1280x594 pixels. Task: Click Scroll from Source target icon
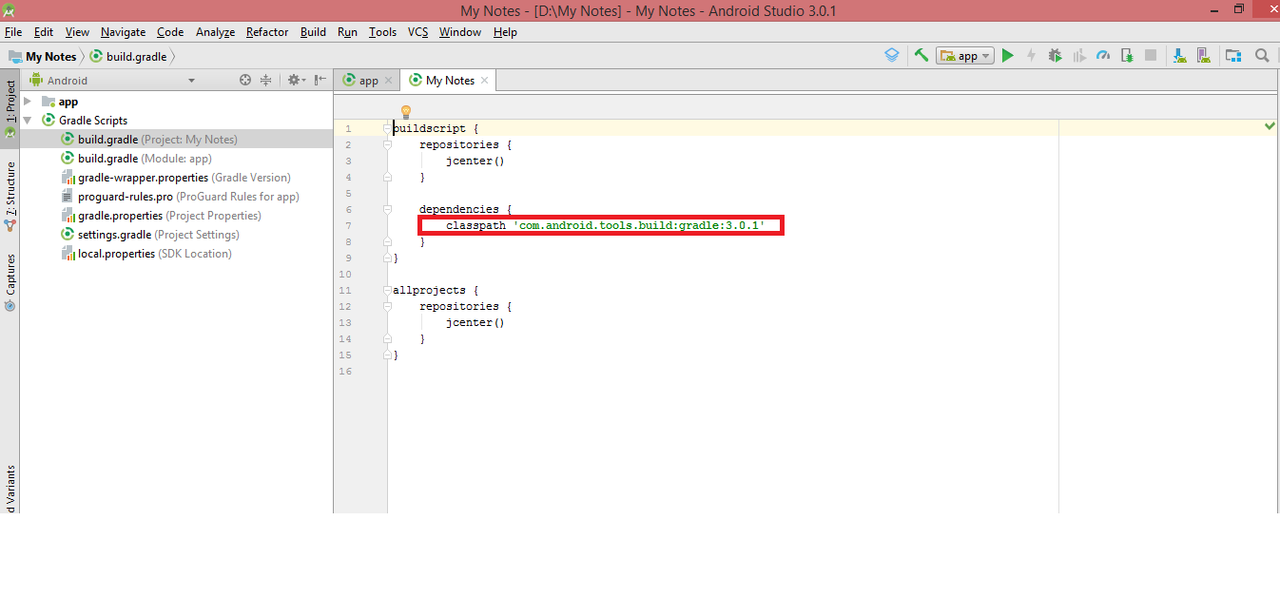[245, 80]
